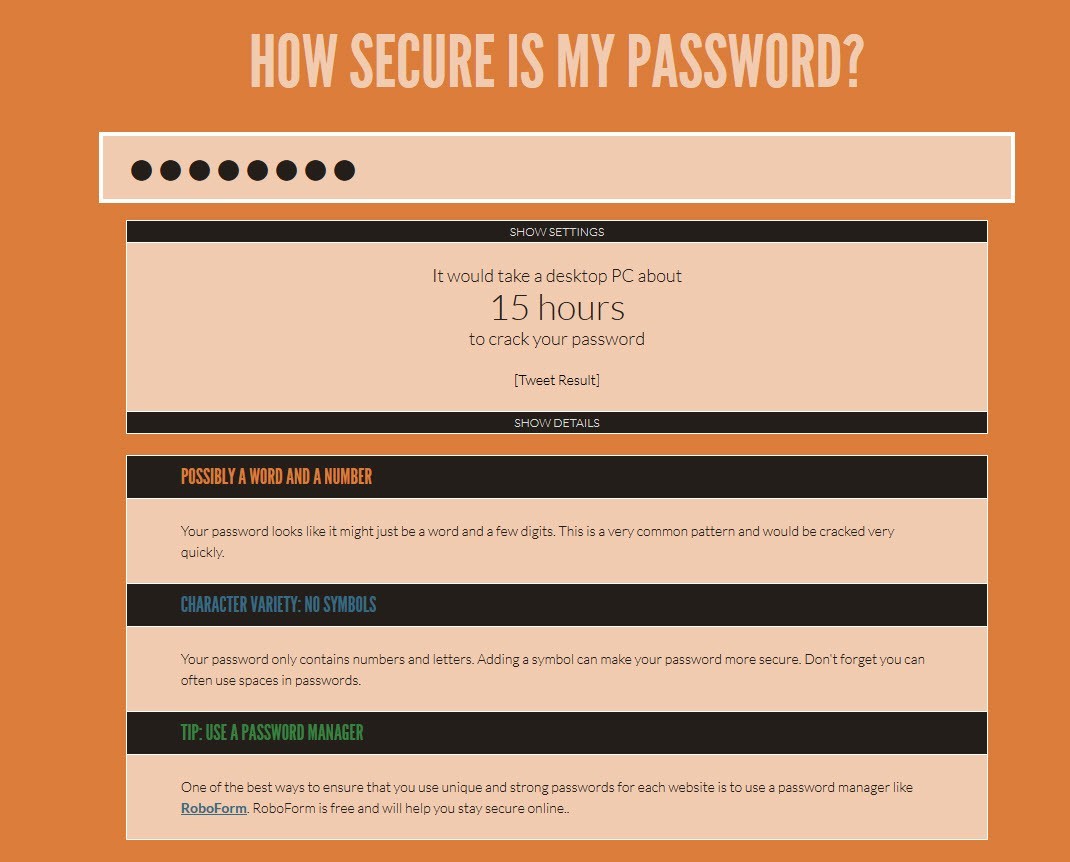Click 'It would take a desktop PC about' text
Screen dimensions: 1070x862
pyautogui.click(x=557, y=276)
